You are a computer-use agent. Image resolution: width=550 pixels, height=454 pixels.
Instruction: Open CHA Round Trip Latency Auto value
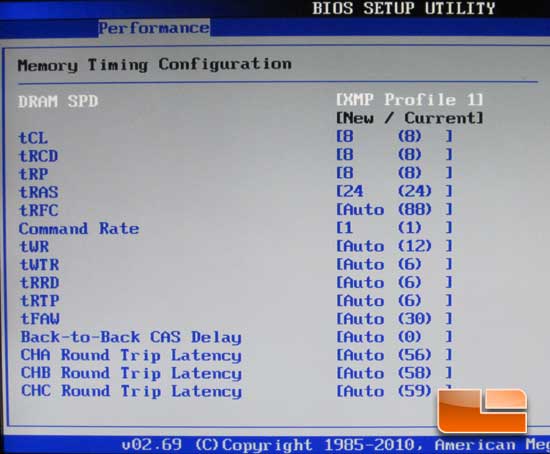(394, 355)
